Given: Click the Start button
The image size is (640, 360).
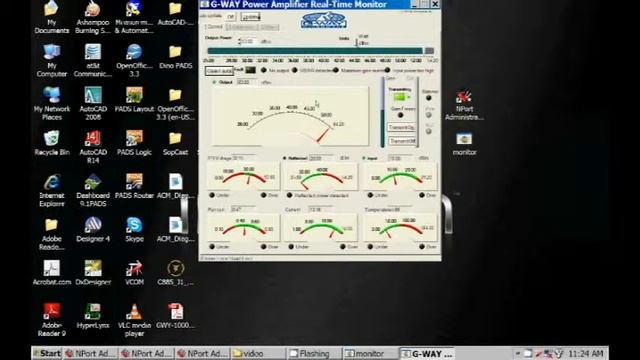Looking at the screenshot, I should coord(47,353).
